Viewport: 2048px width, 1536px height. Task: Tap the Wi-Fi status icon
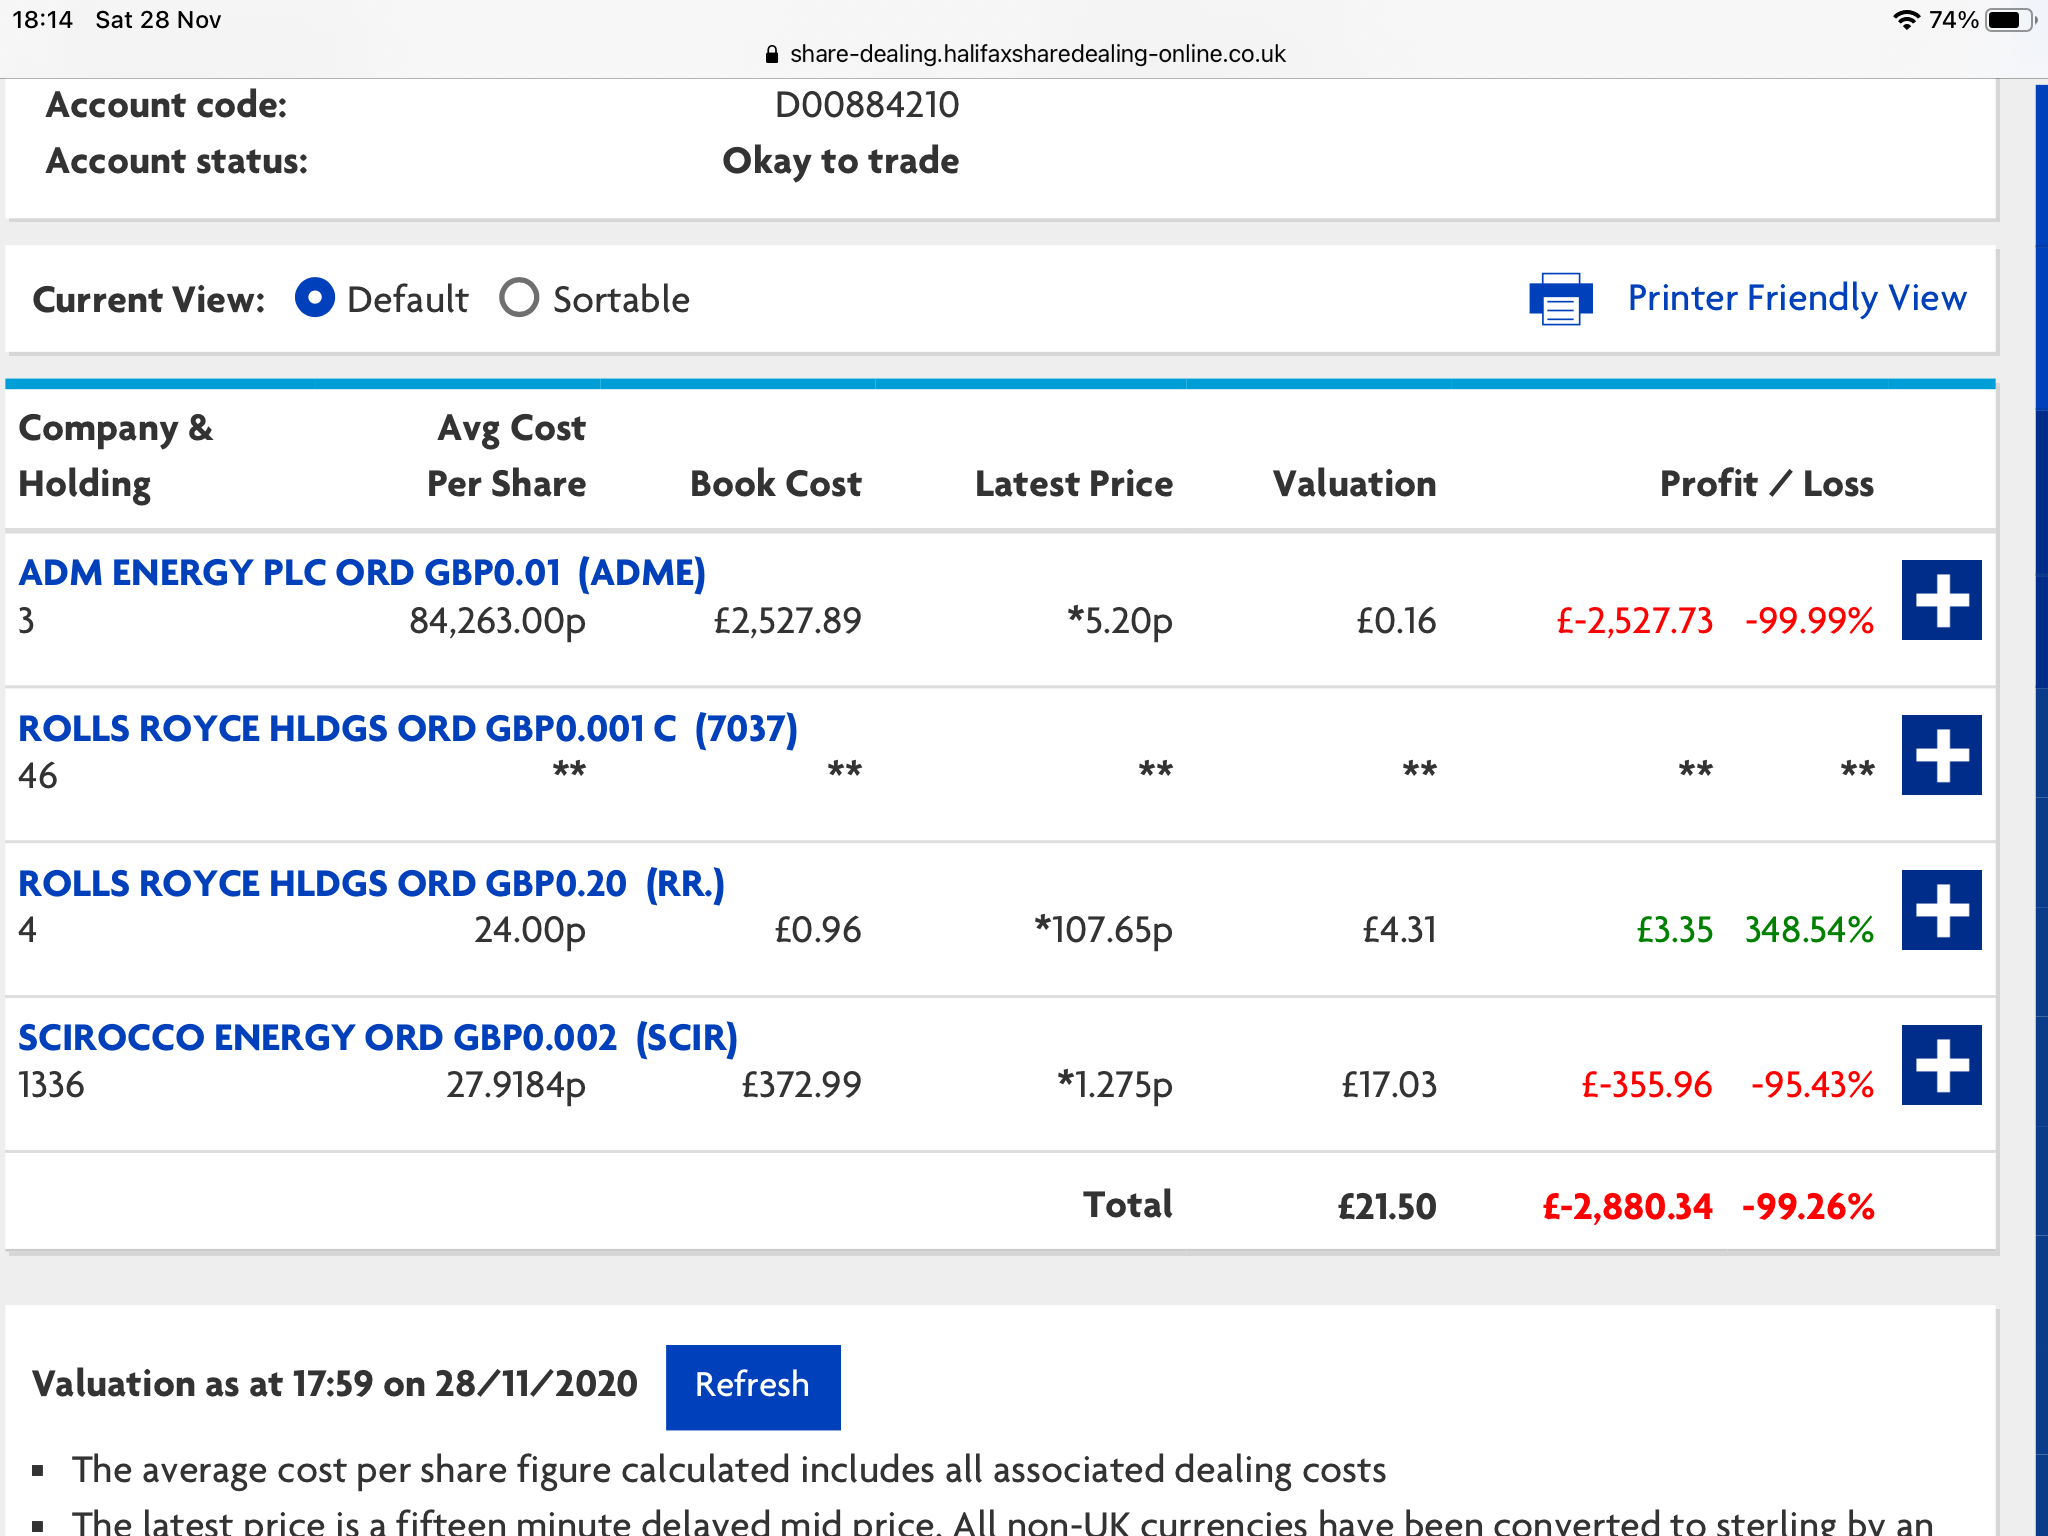tap(1906, 20)
